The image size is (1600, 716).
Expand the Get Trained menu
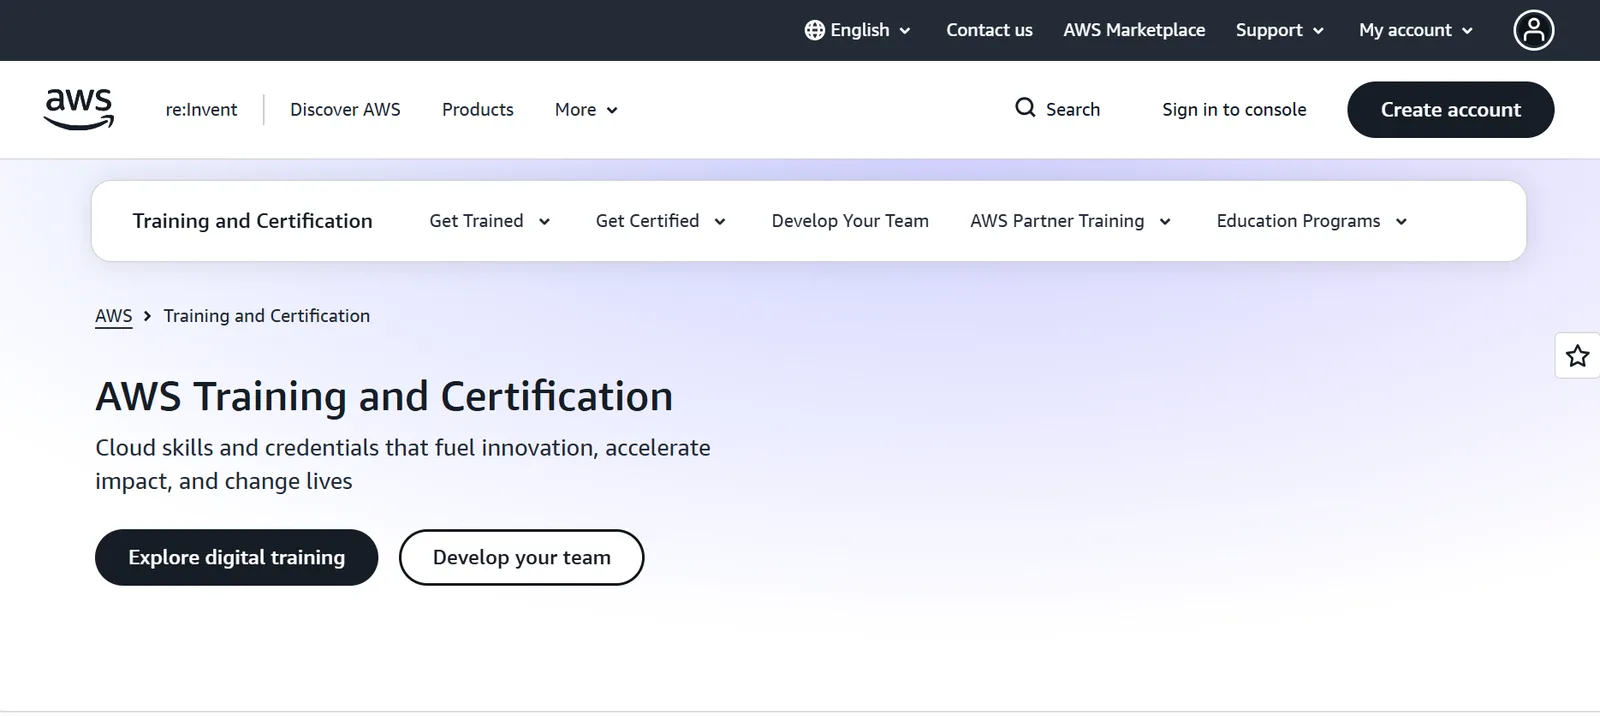[490, 221]
